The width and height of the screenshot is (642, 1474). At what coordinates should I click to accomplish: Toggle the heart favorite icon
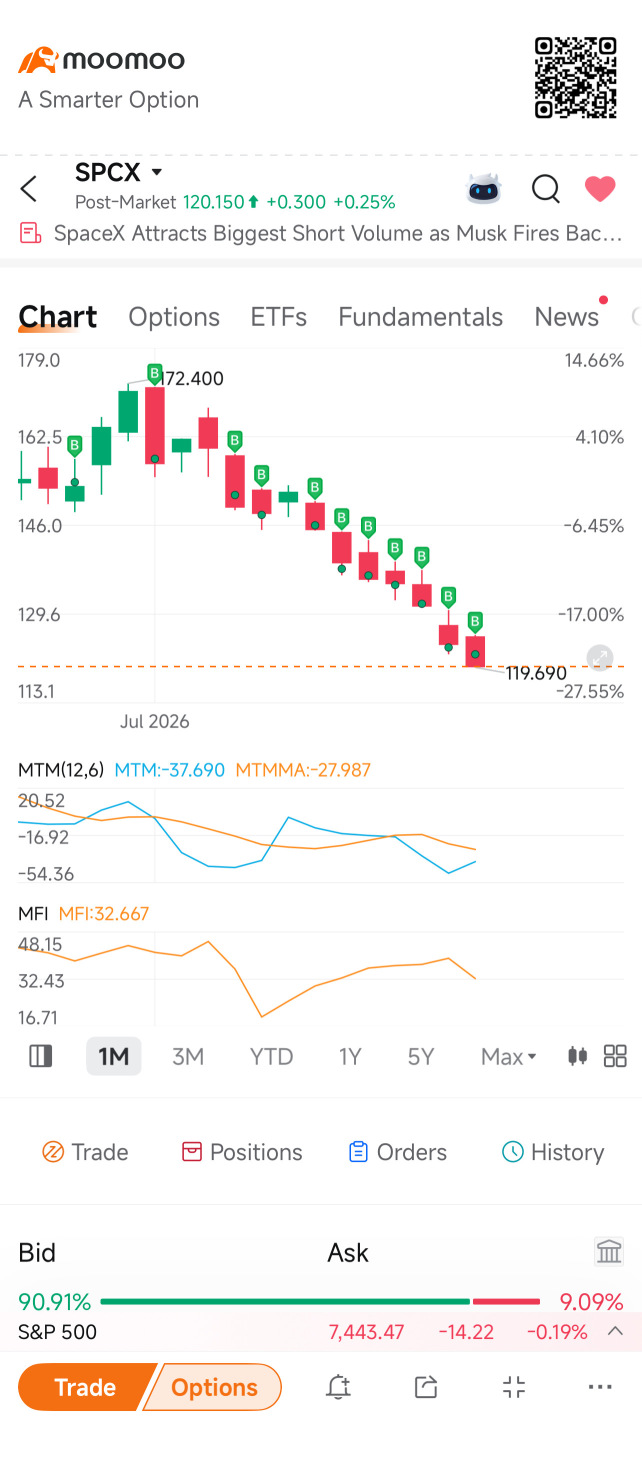tap(600, 188)
